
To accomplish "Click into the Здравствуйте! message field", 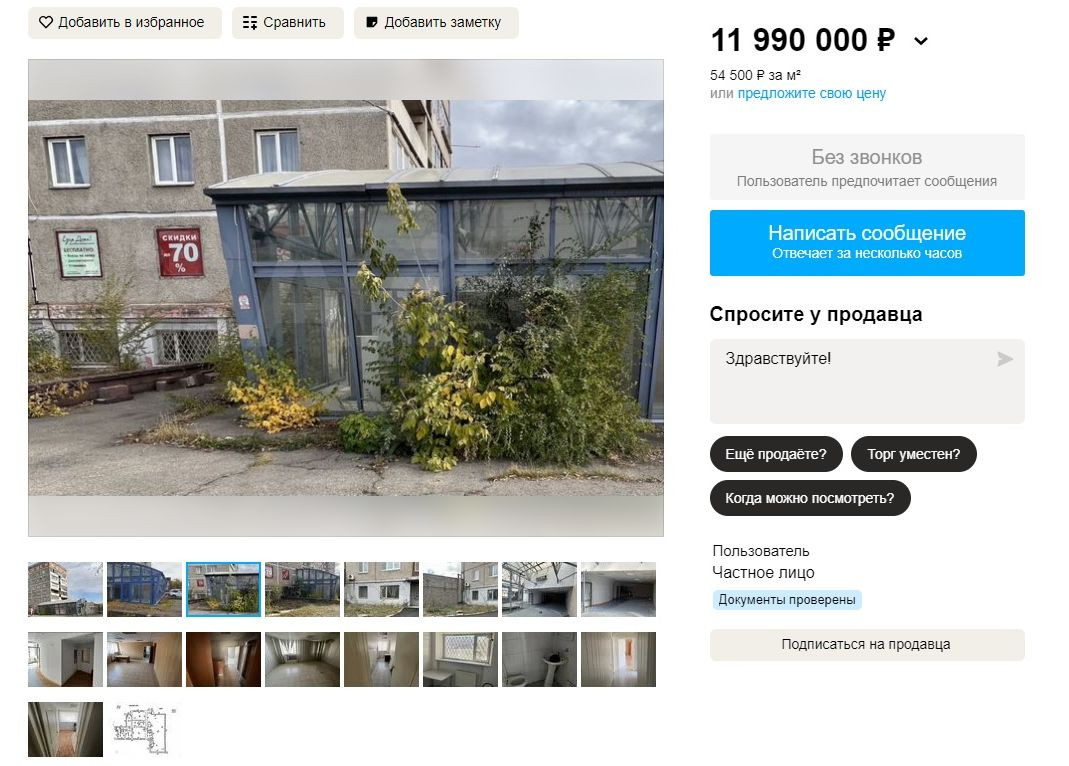I will [867, 382].
